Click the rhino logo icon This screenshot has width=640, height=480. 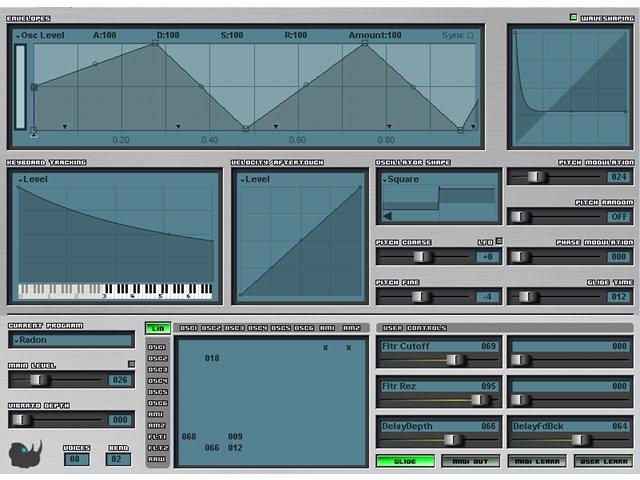tap(27, 452)
